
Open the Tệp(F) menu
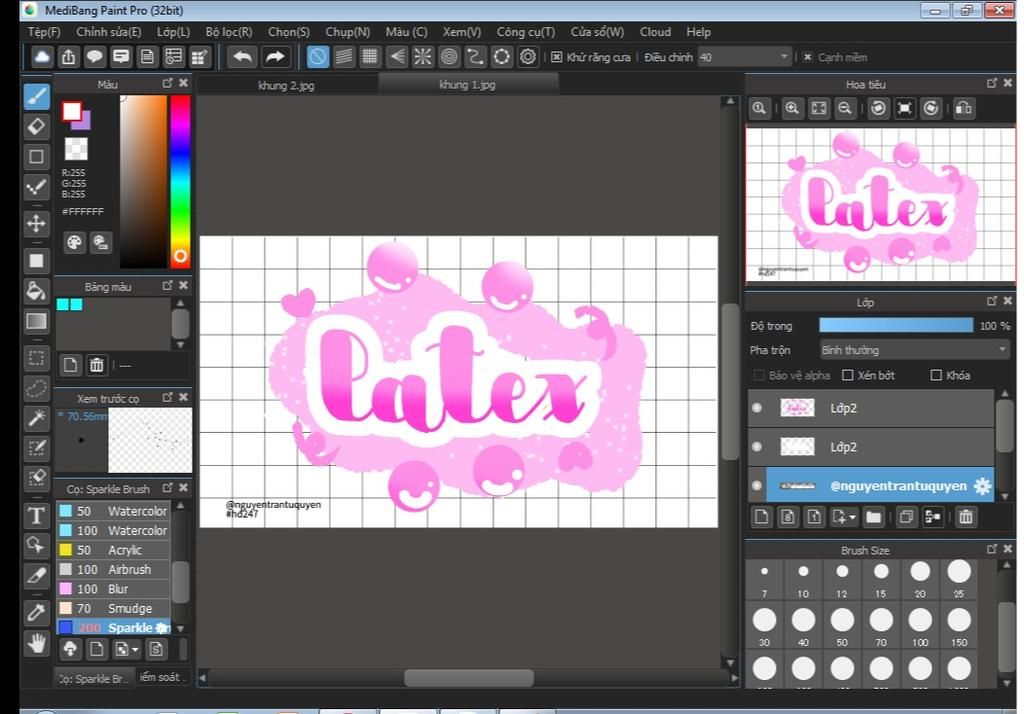point(44,32)
